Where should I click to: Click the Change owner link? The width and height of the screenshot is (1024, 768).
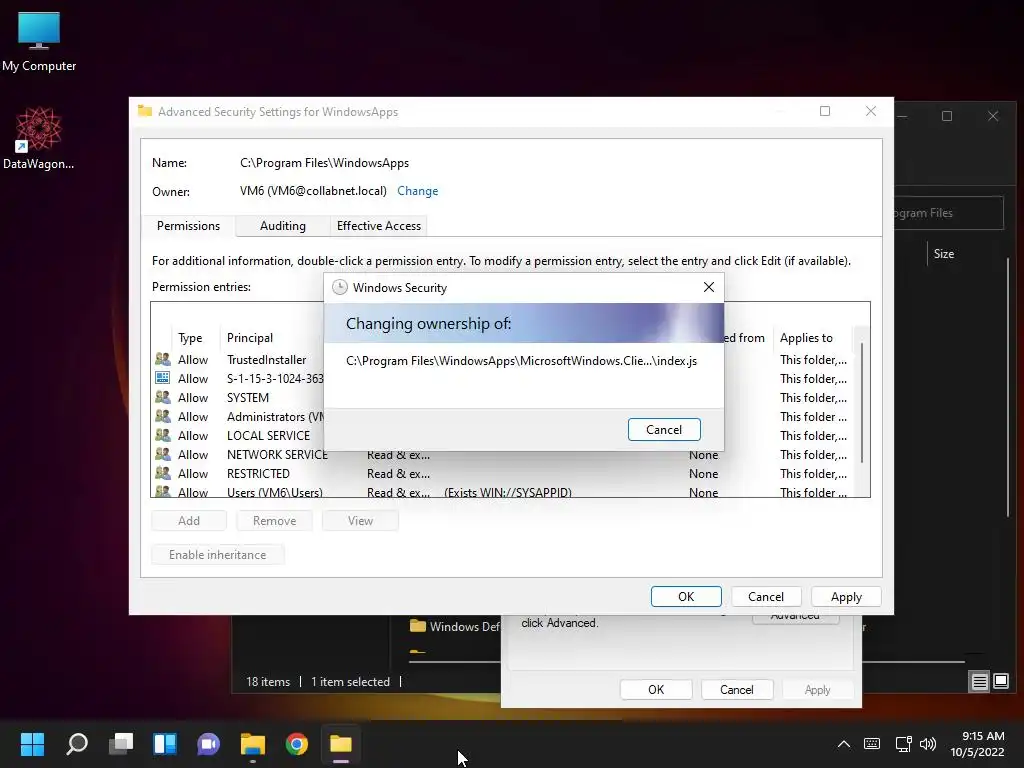tap(417, 191)
